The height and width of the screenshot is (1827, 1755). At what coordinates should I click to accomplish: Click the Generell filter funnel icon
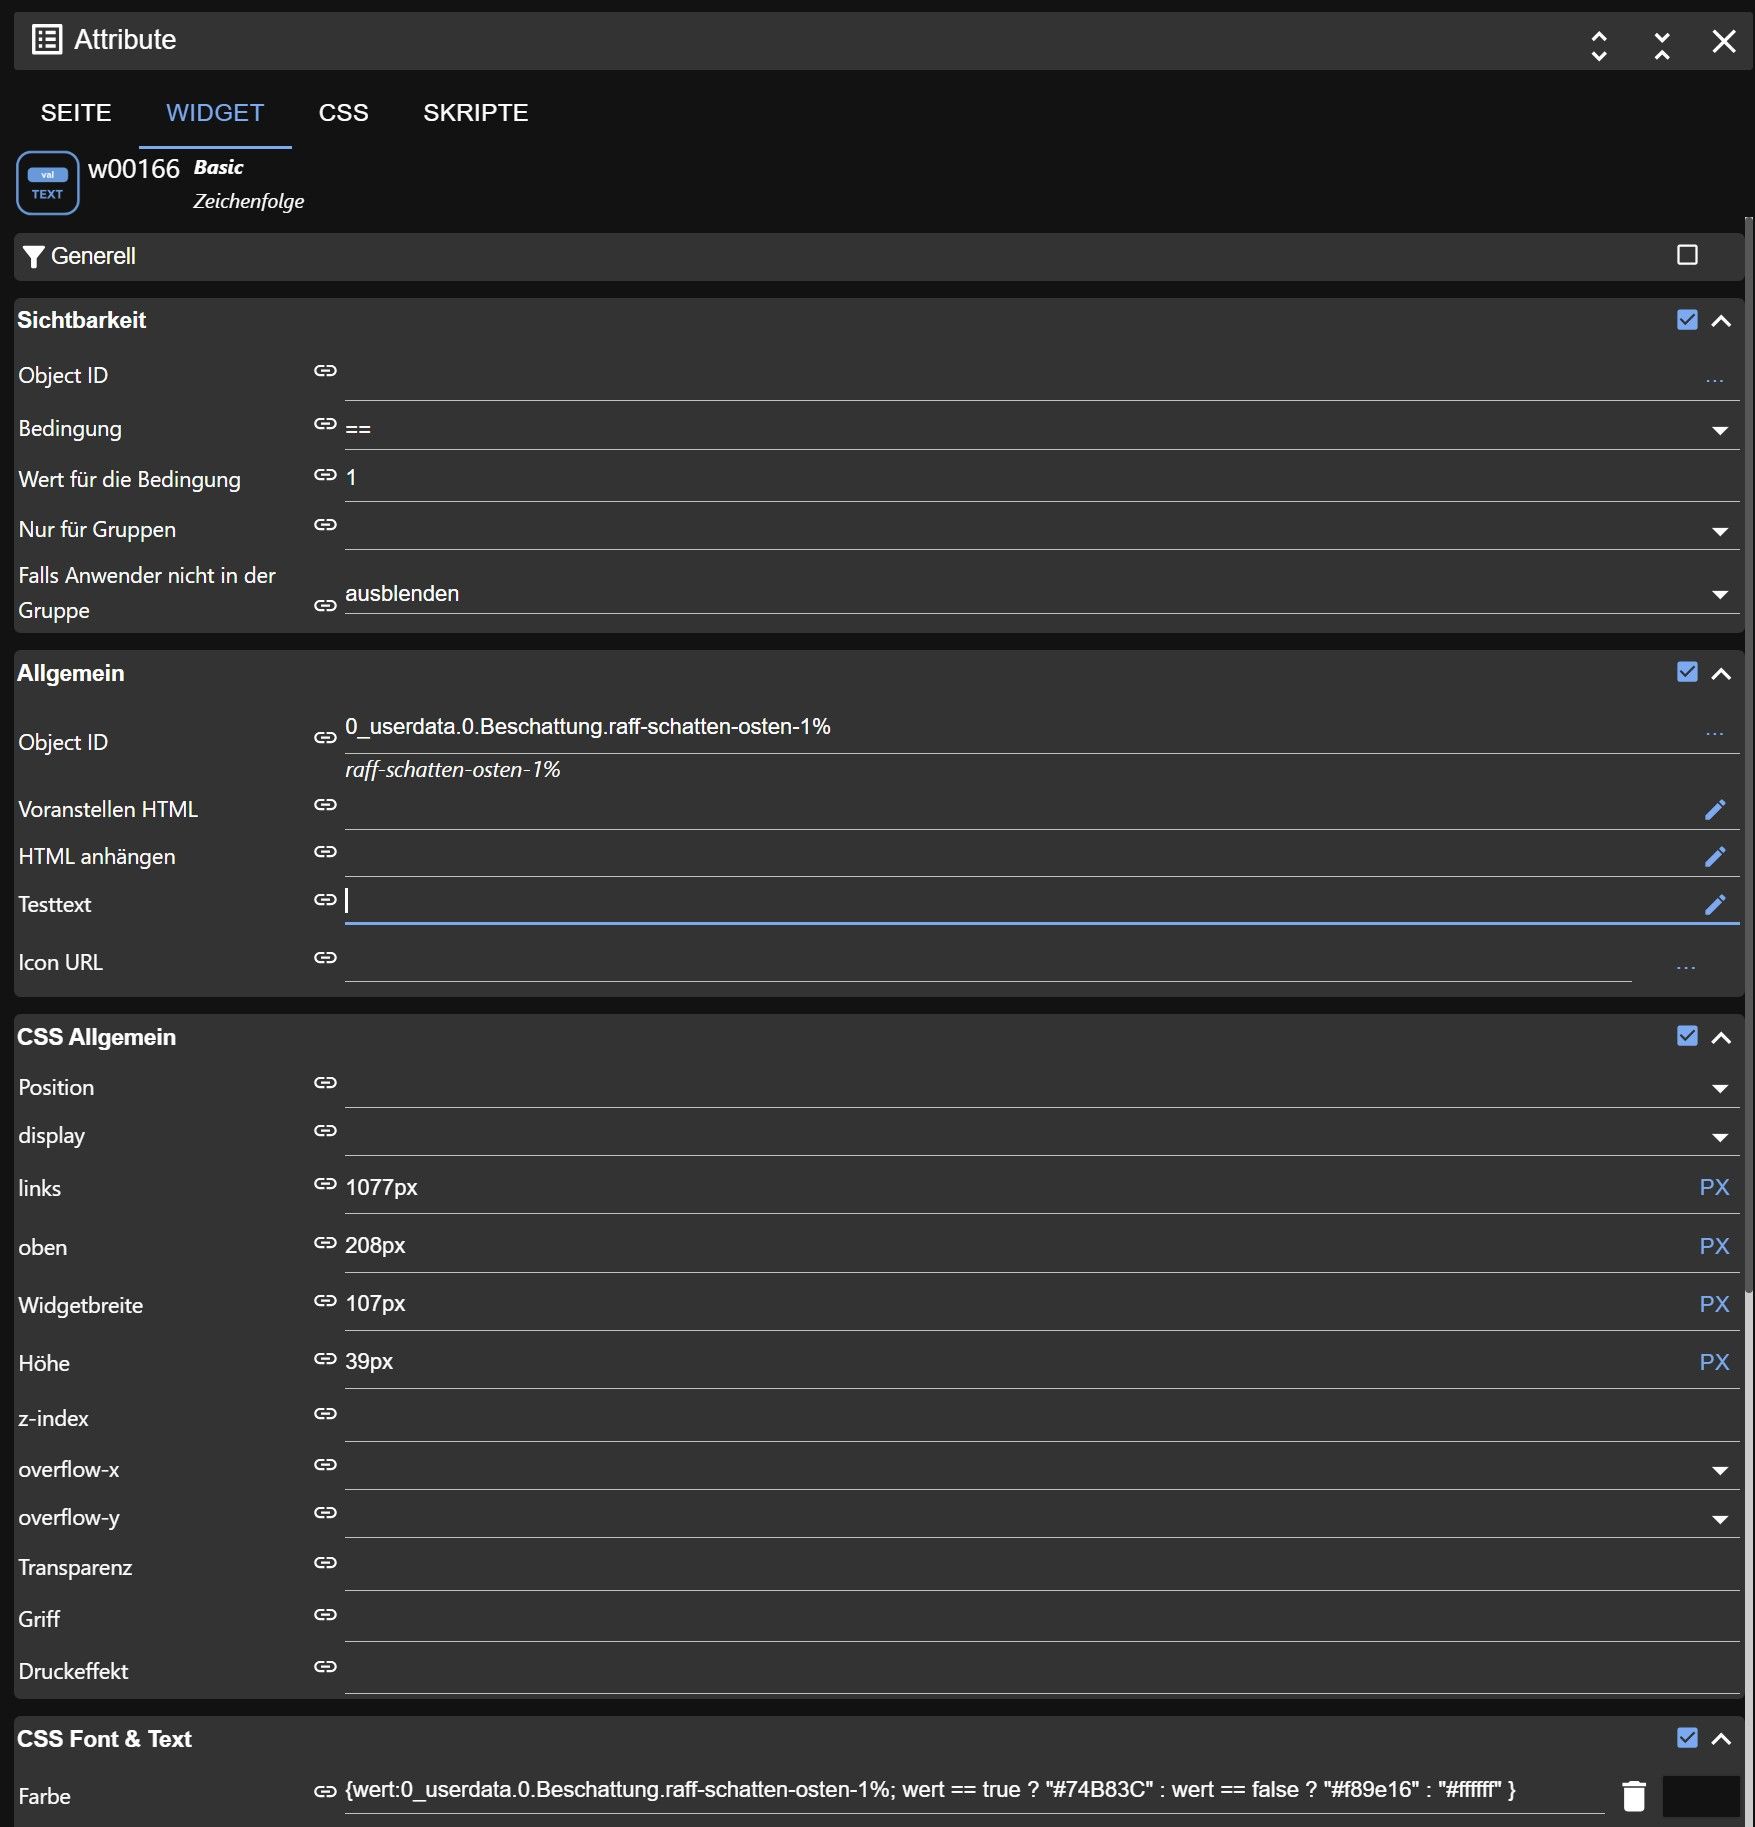coord(33,257)
